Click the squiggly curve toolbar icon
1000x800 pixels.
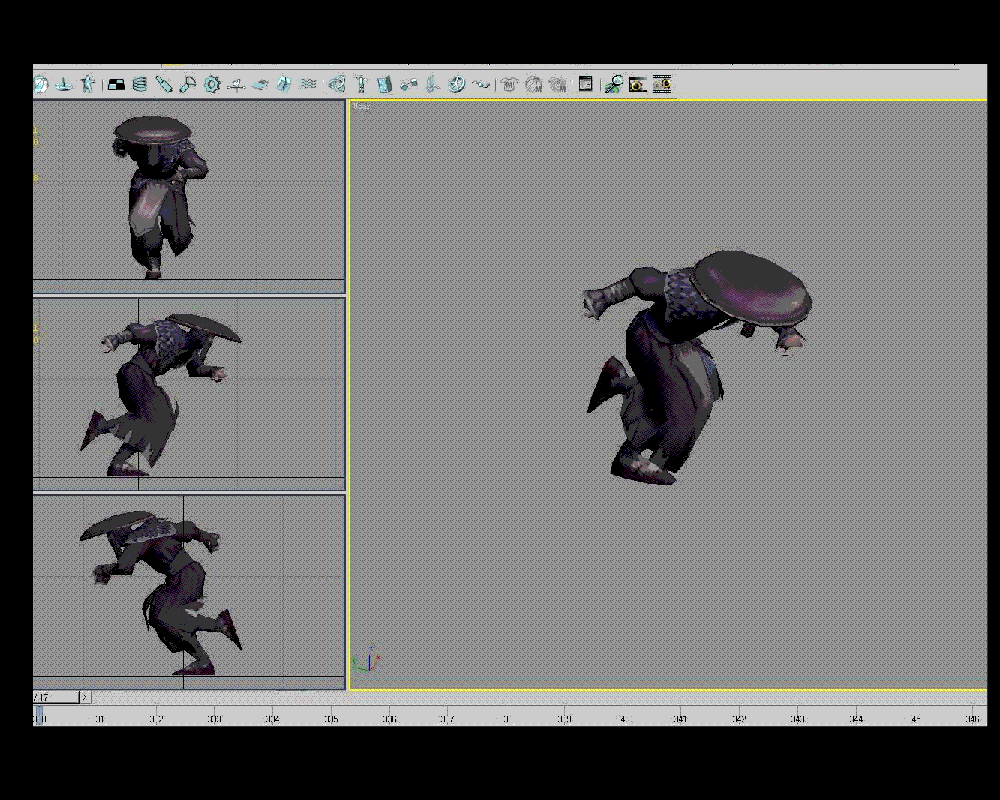click(481, 84)
